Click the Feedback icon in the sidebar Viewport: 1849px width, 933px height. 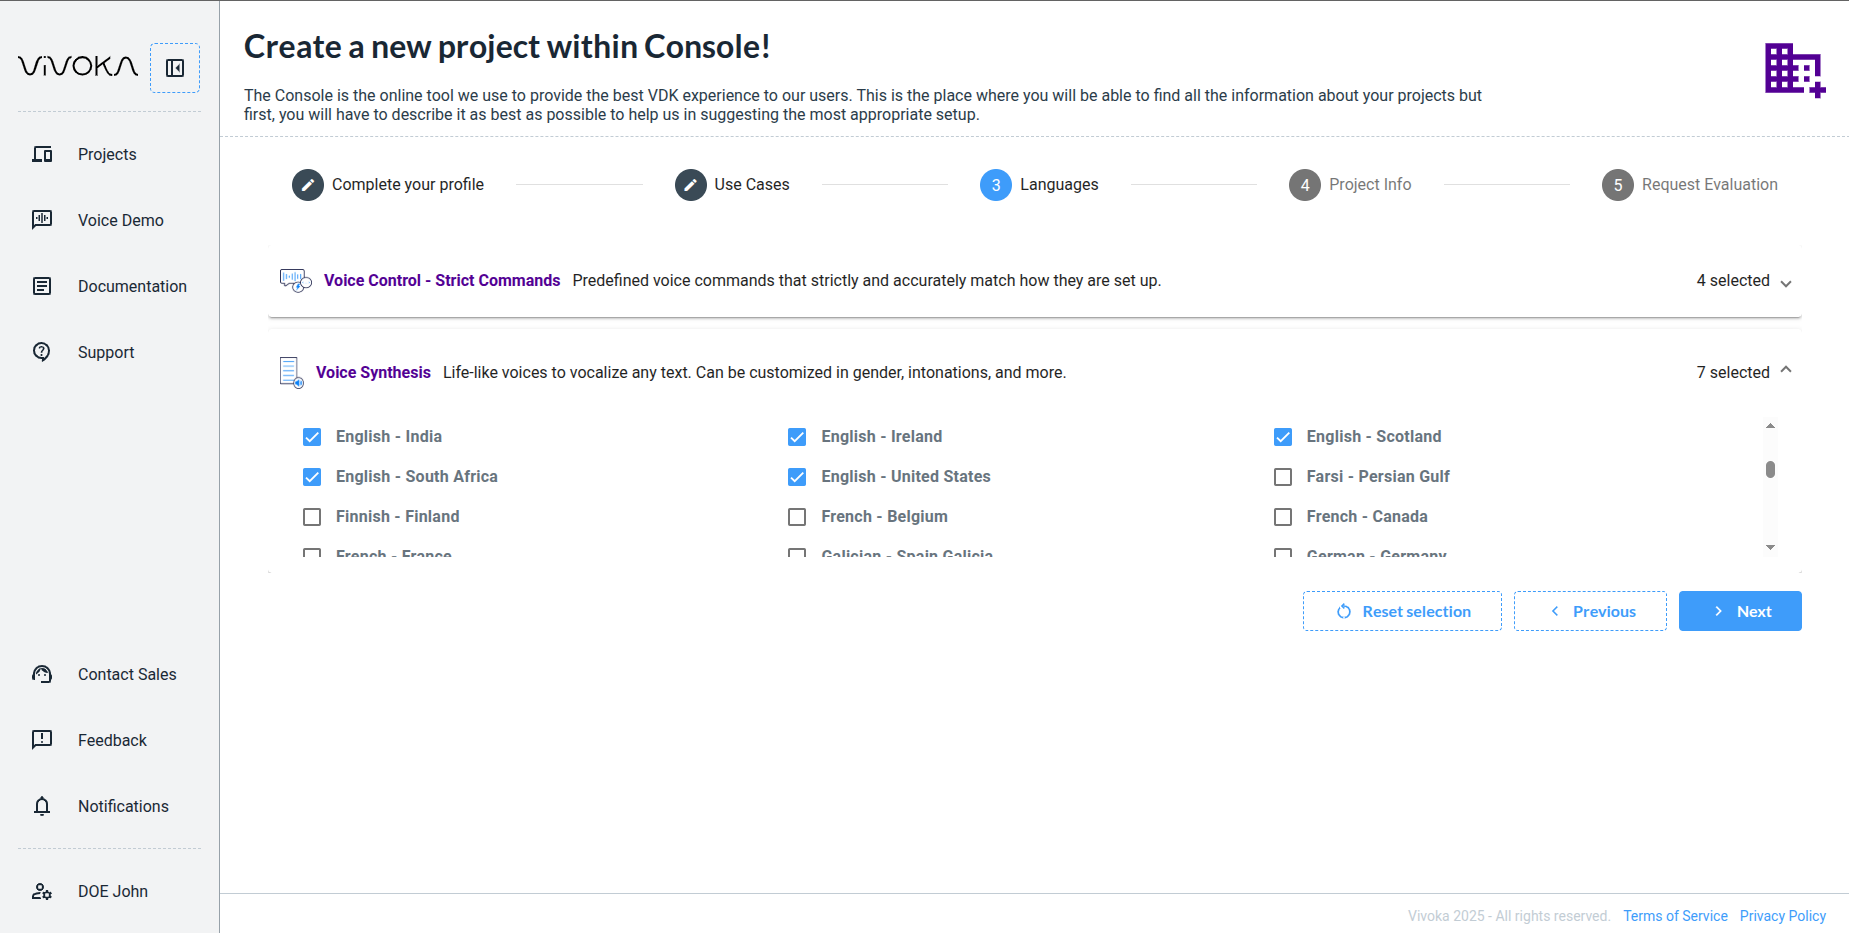tap(42, 740)
